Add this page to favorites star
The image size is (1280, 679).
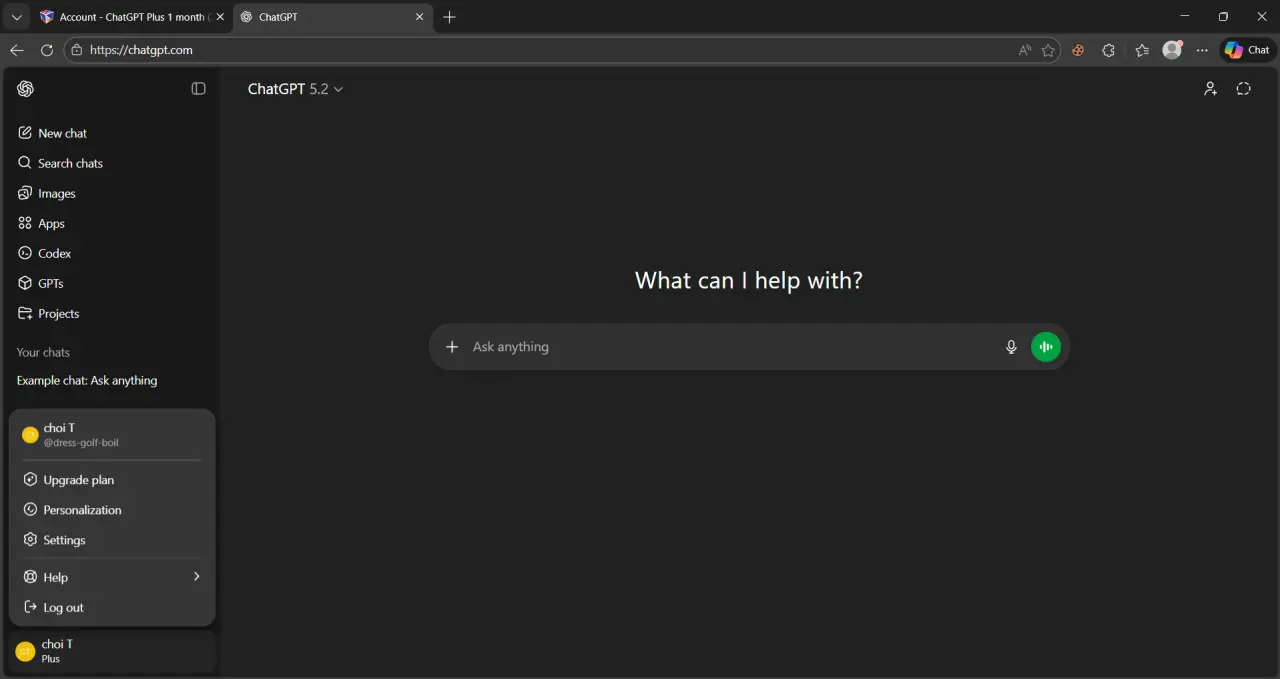pos(1048,50)
